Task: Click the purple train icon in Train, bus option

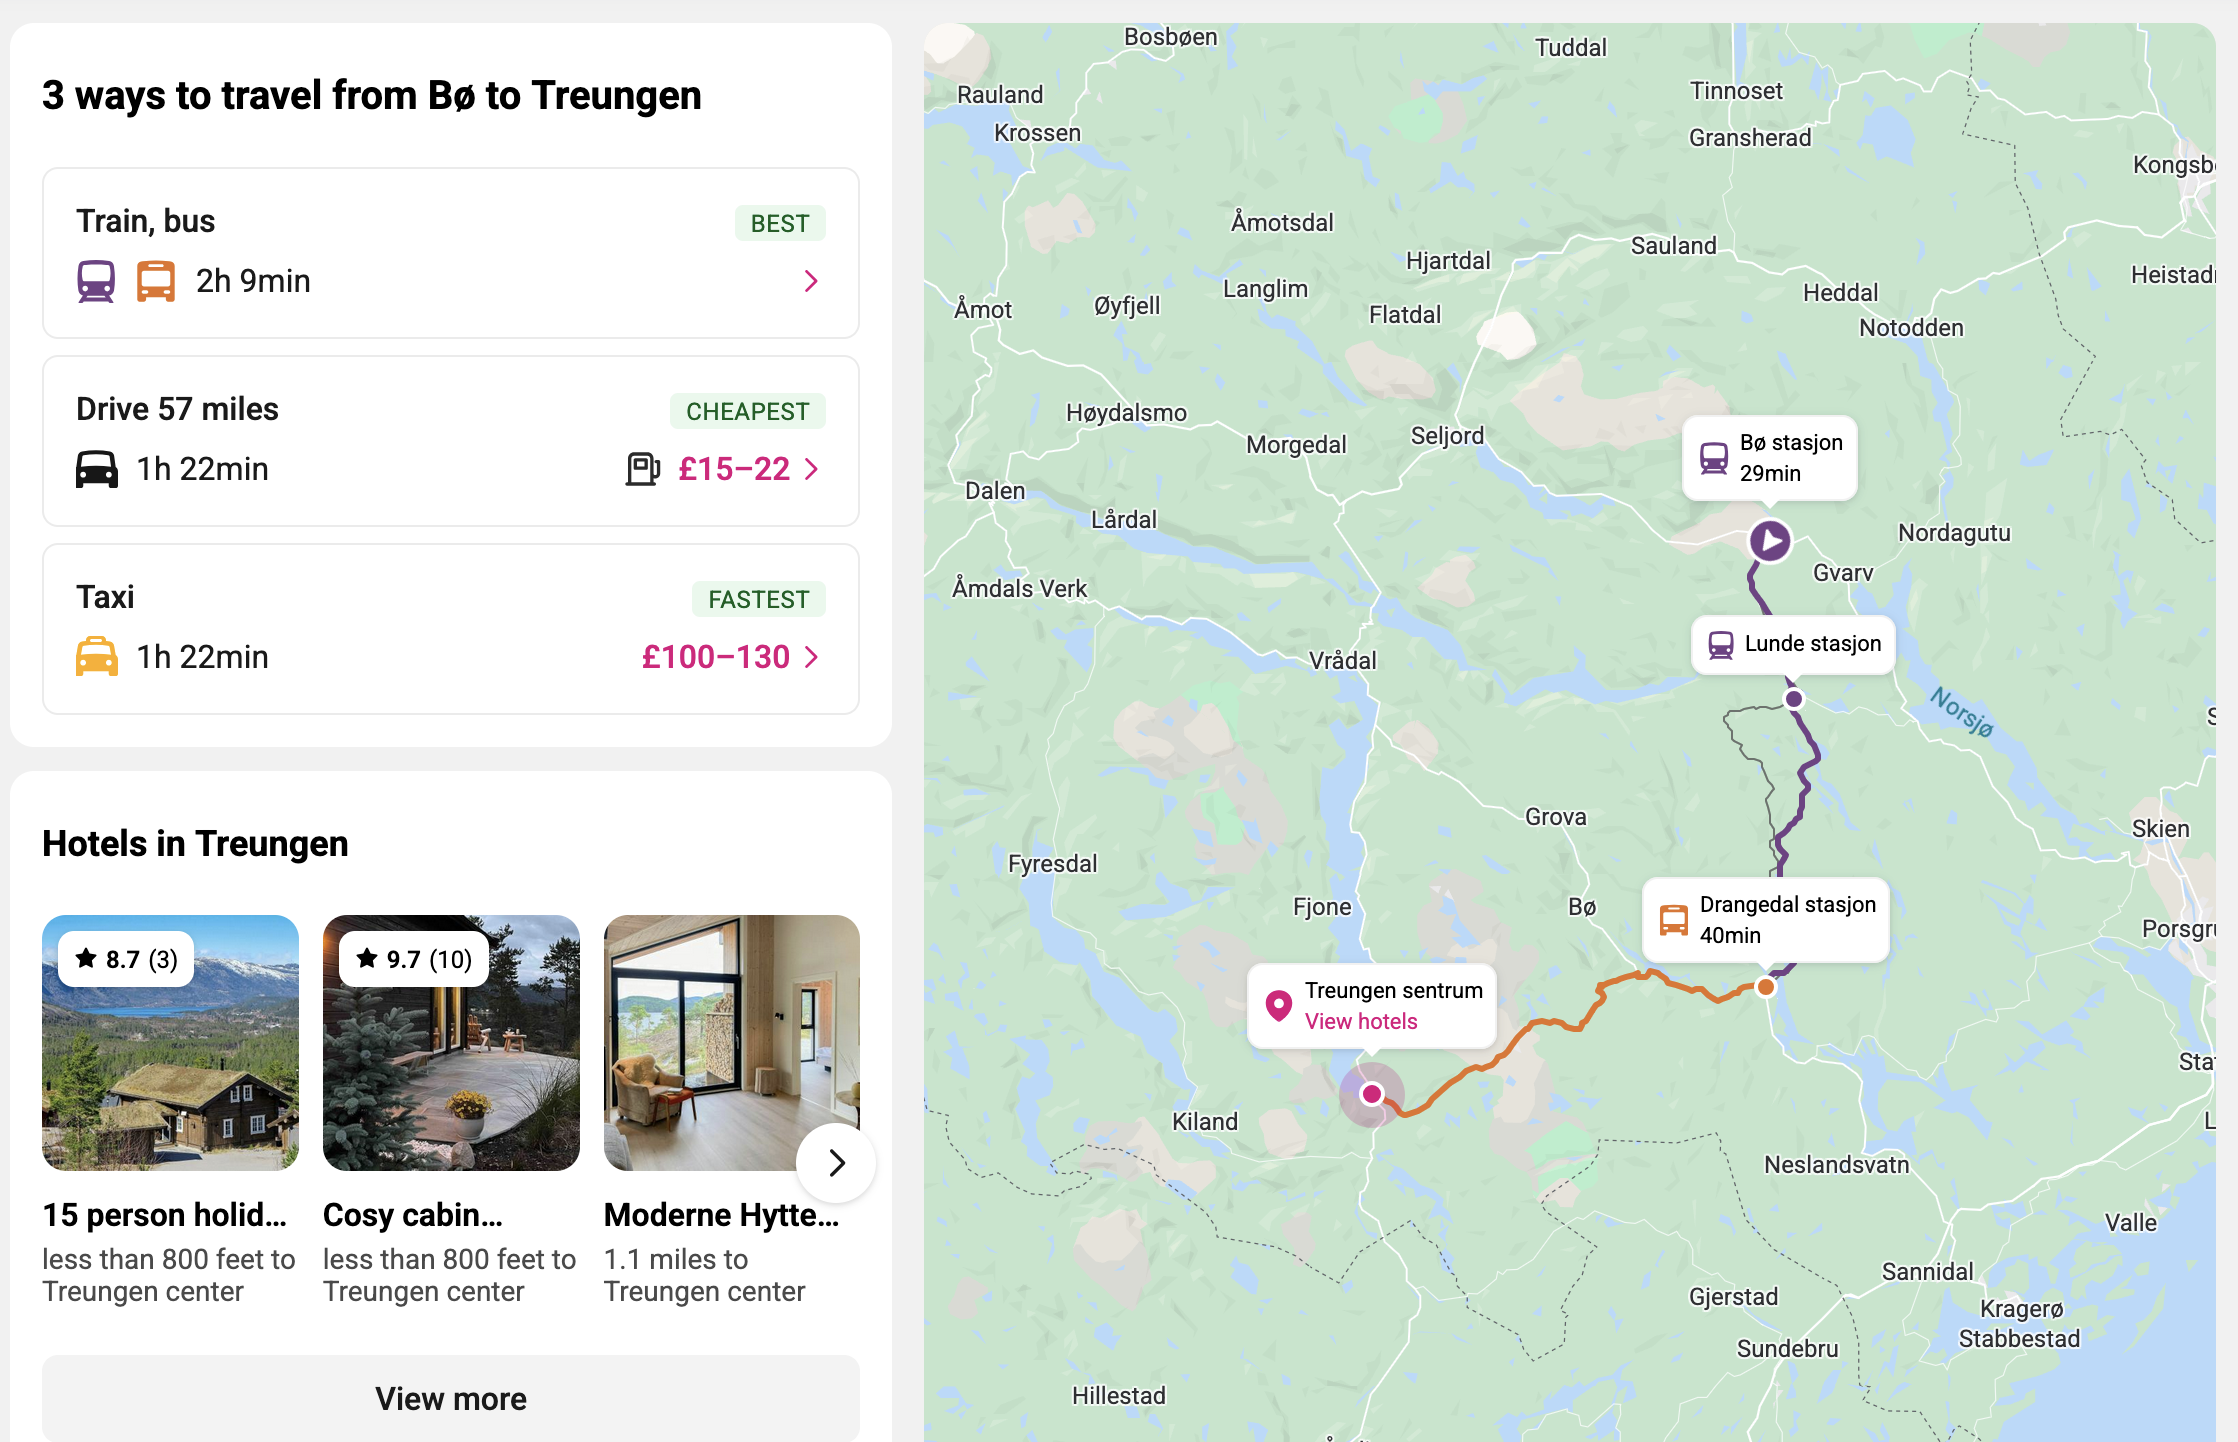Action: coord(96,281)
